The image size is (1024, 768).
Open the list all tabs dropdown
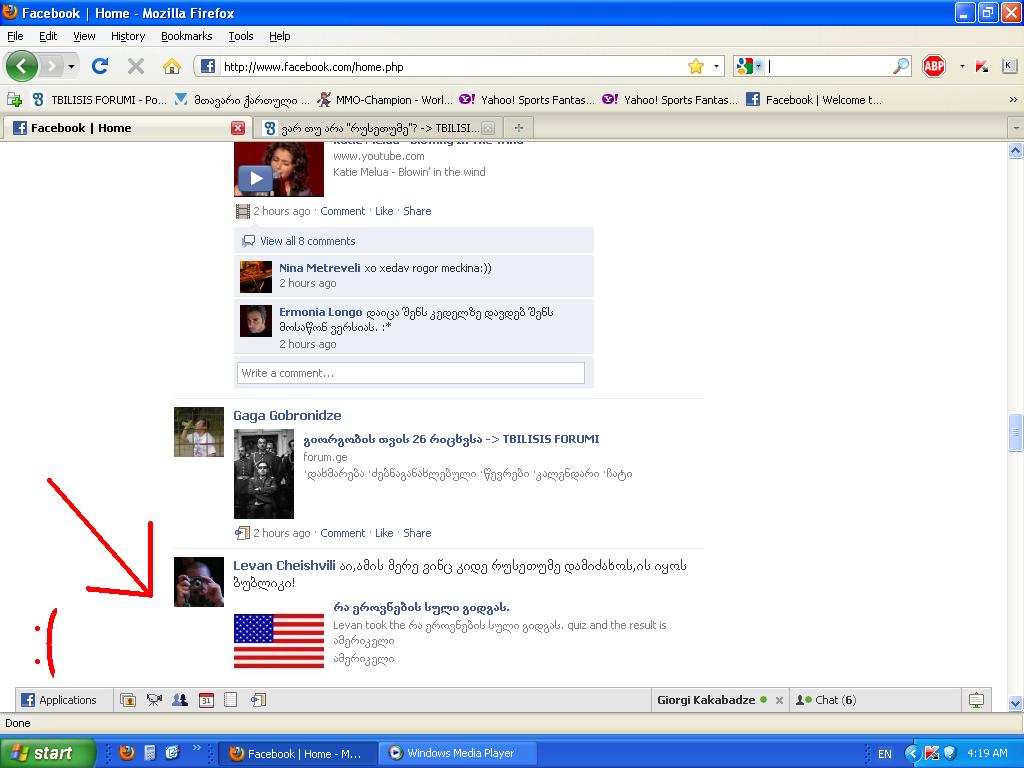pyautogui.click(x=1016, y=128)
